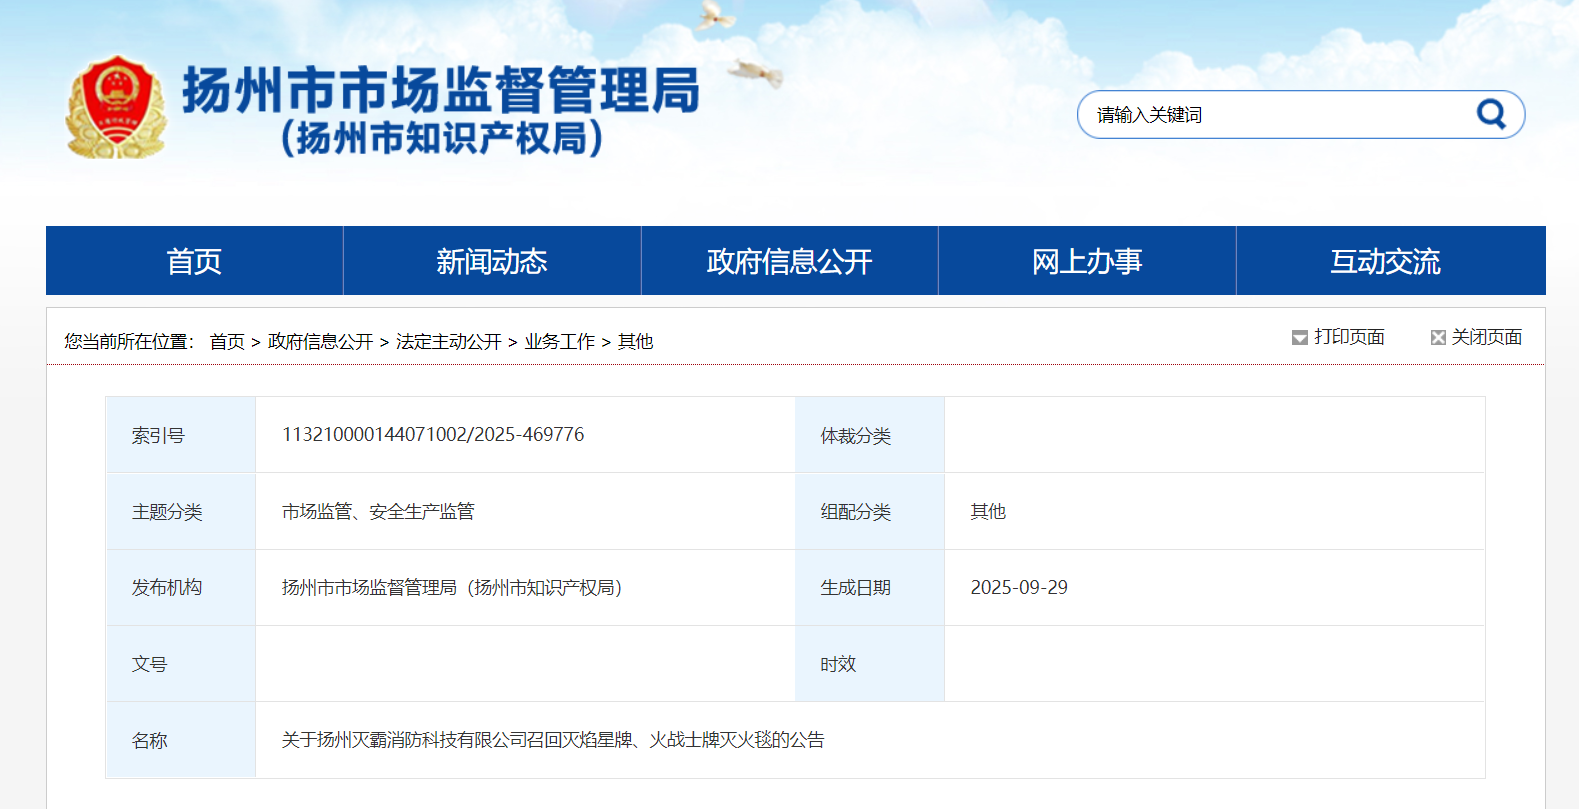Click the national emblem logo
1579x809 pixels.
tap(115, 107)
